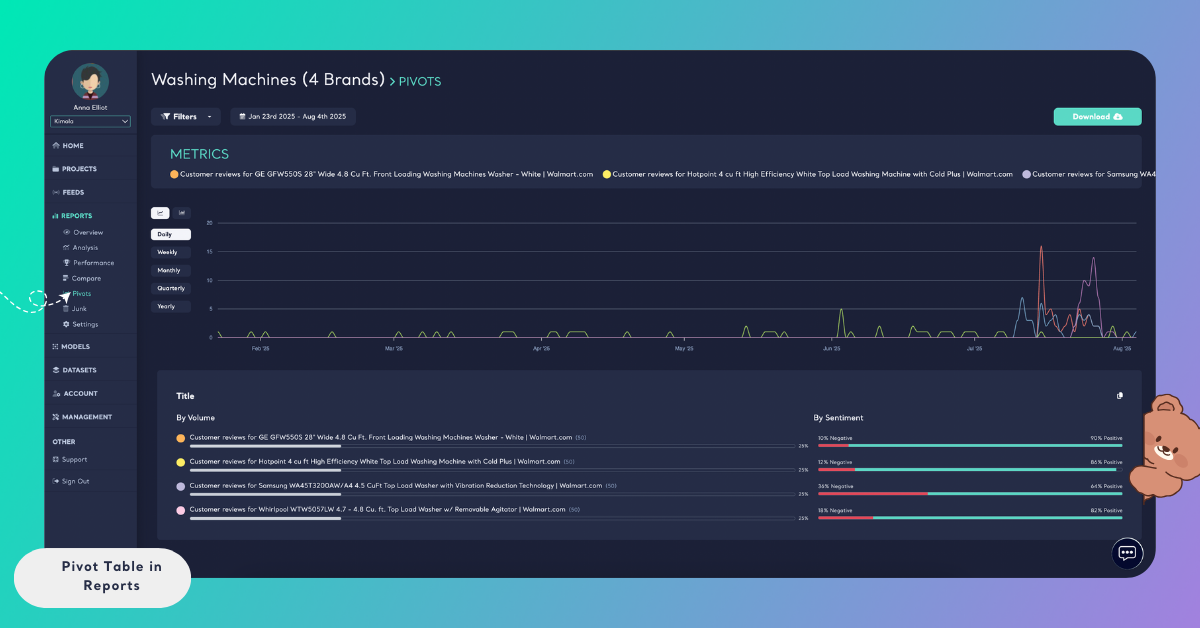Click the Feb '25 axis label

[x=260, y=349]
